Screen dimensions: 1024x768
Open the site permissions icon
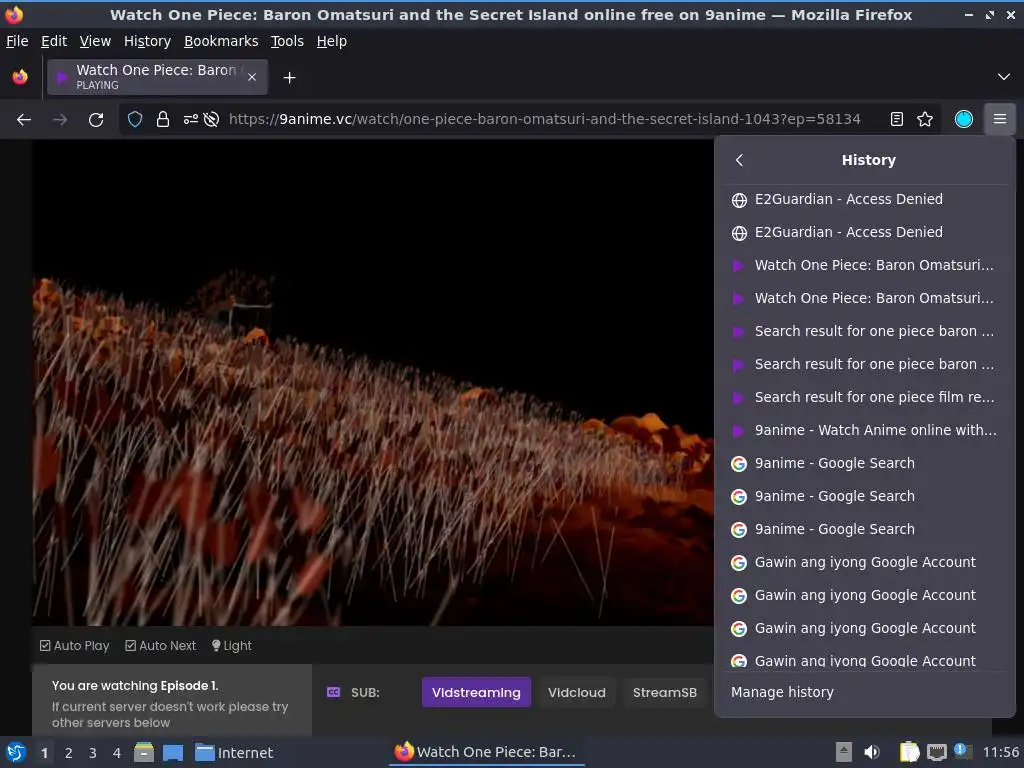pyautogui.click(x=190, y=120)
